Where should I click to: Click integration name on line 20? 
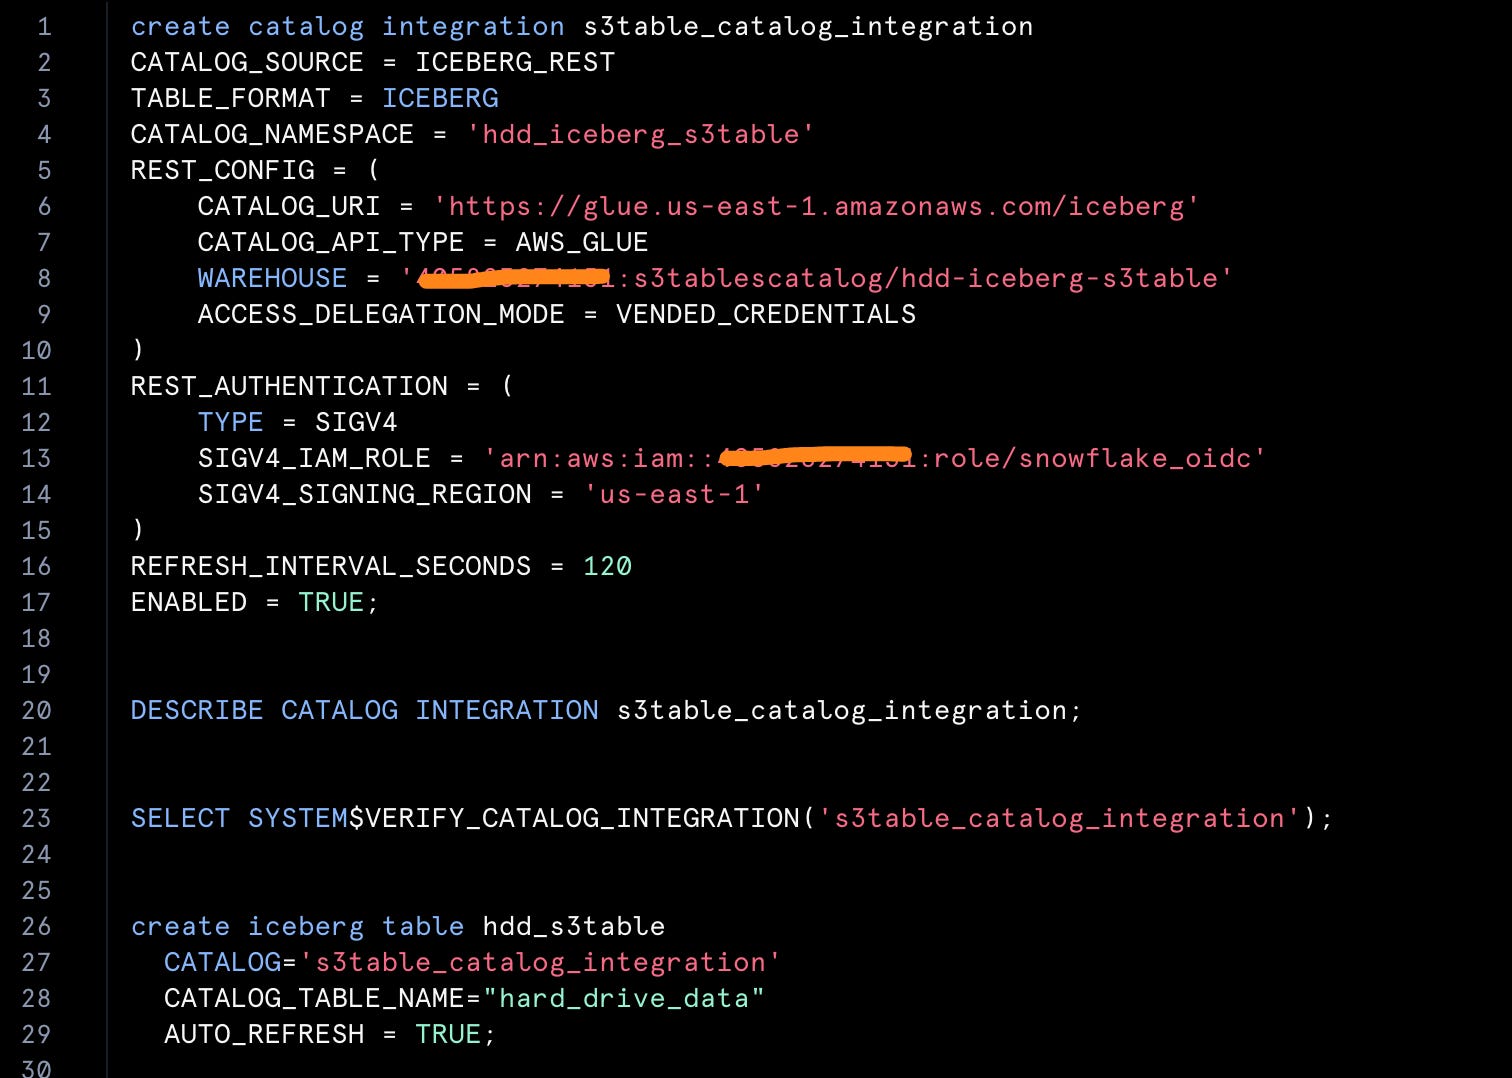point(842,711)
